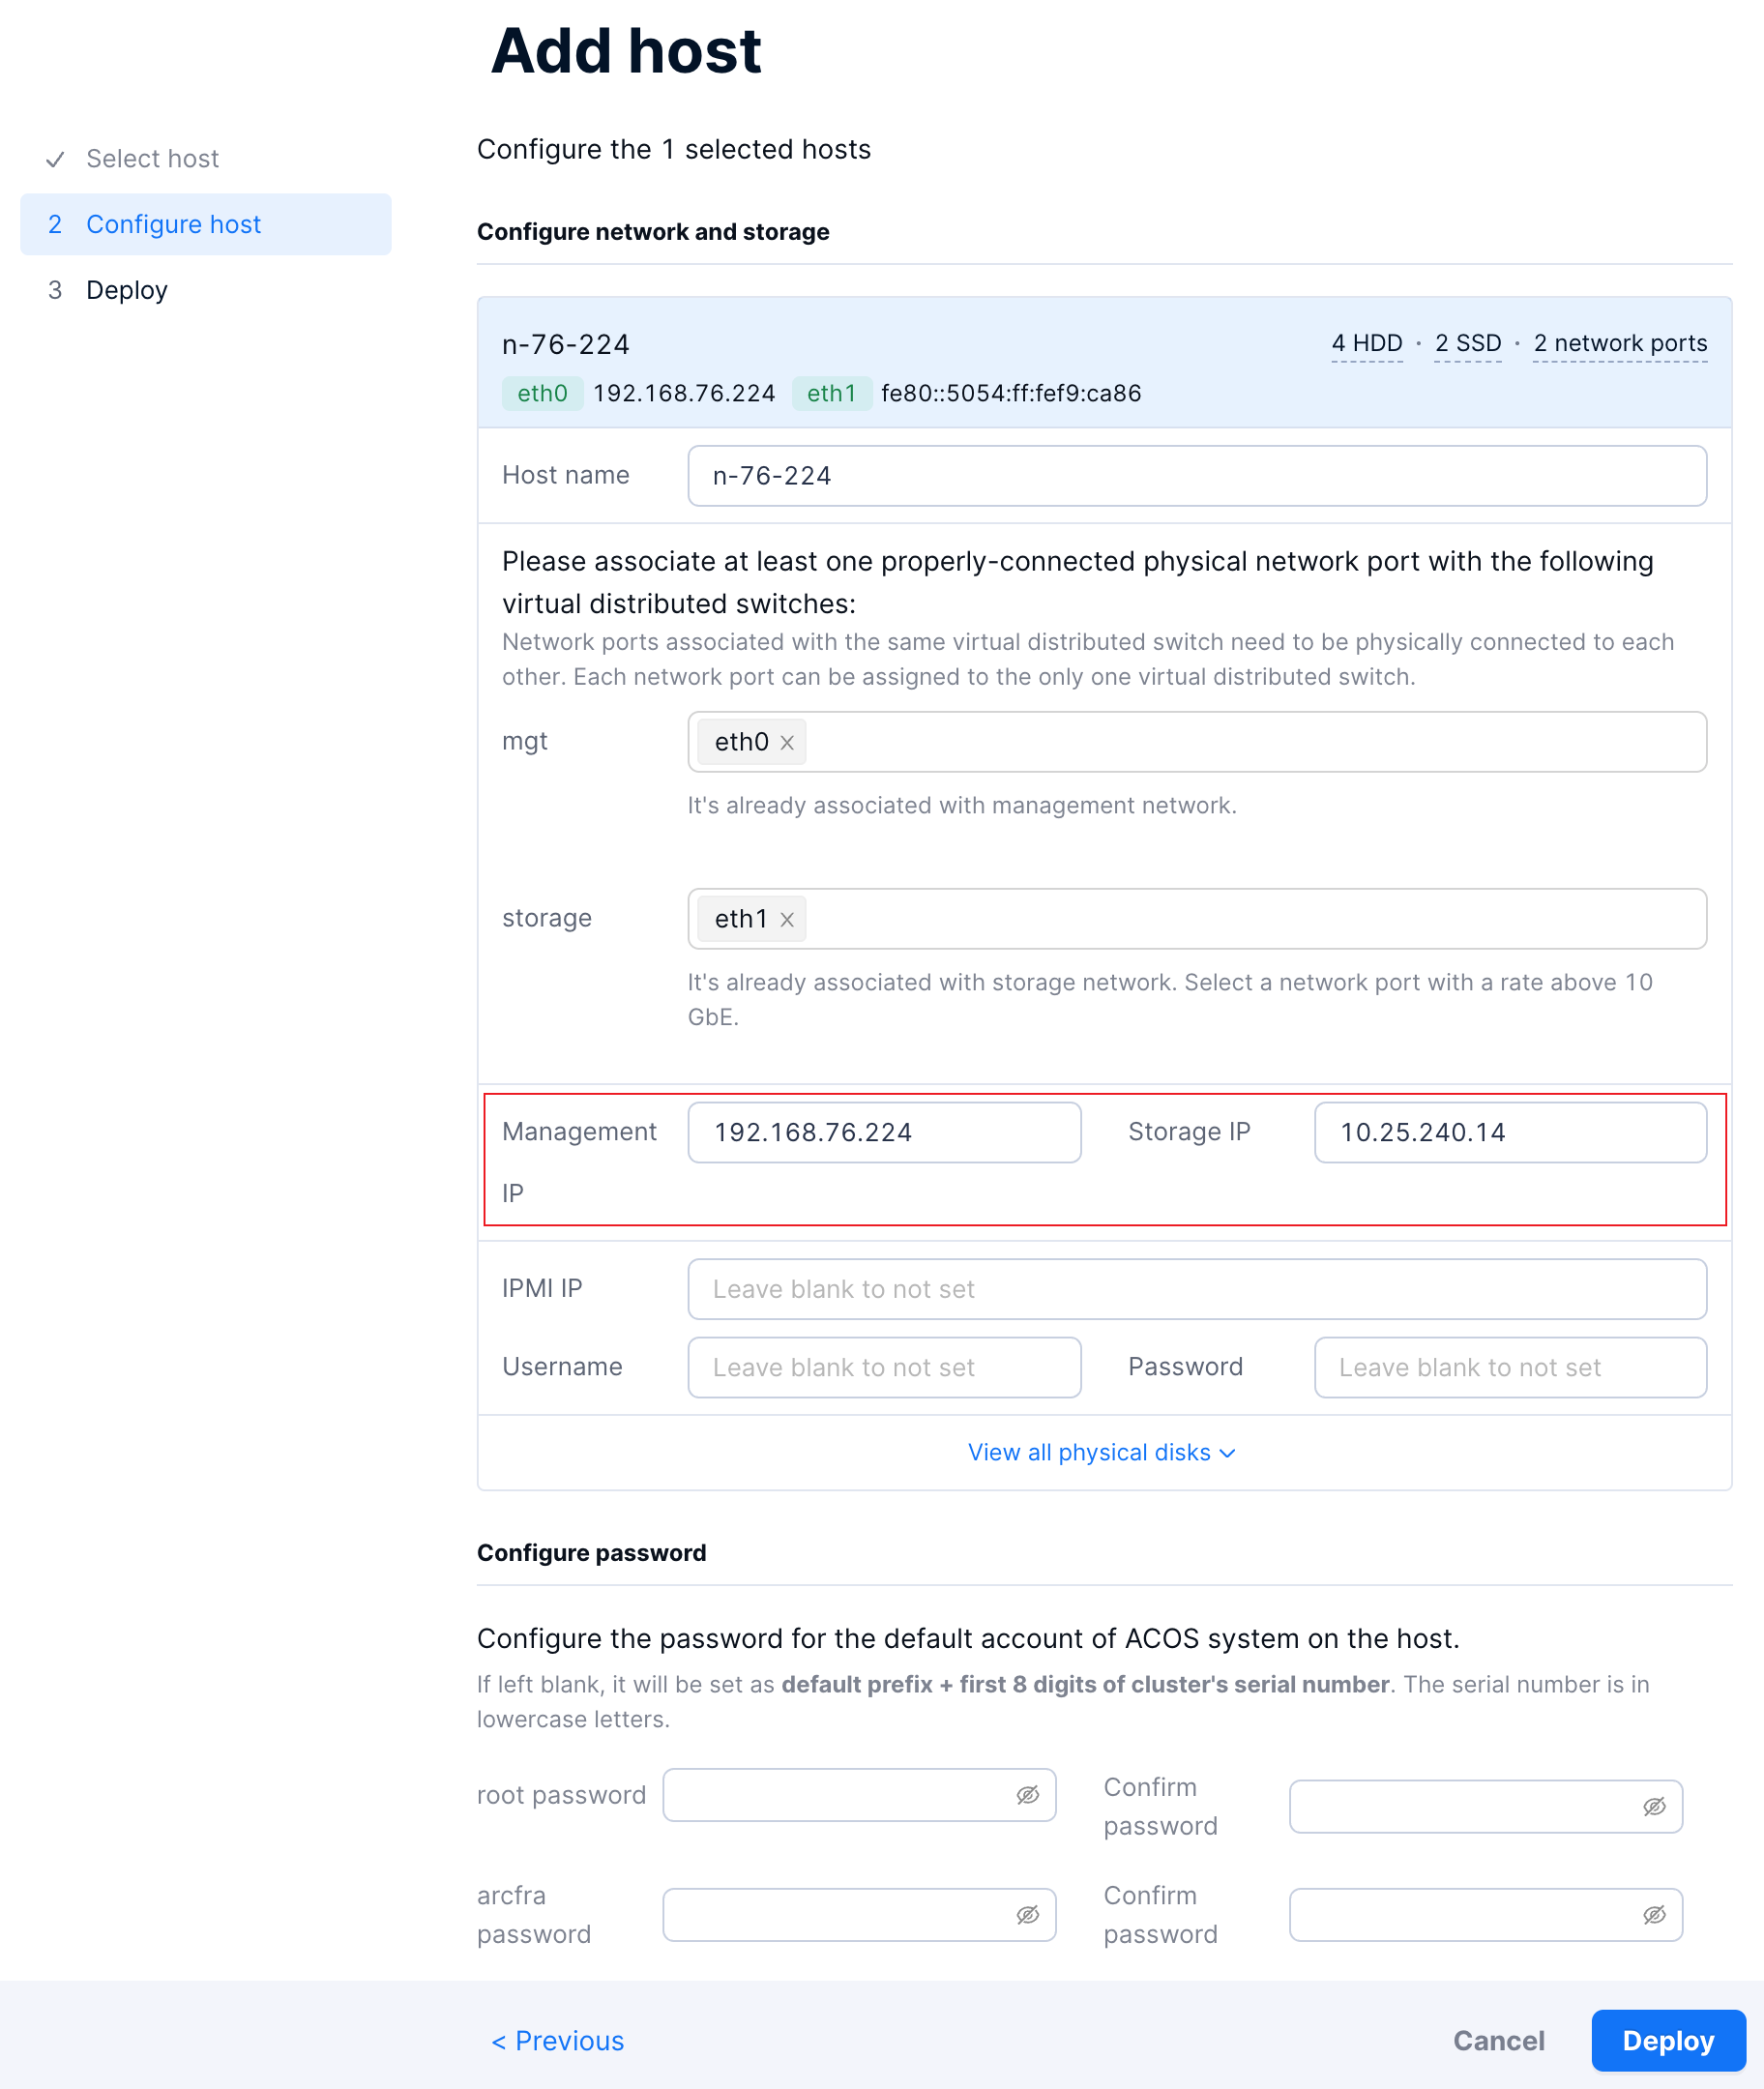Expand View all physical disks
The height and width of the screenshot is (2089, 1764).
pyautogui.click(x=1102, y=1452)
